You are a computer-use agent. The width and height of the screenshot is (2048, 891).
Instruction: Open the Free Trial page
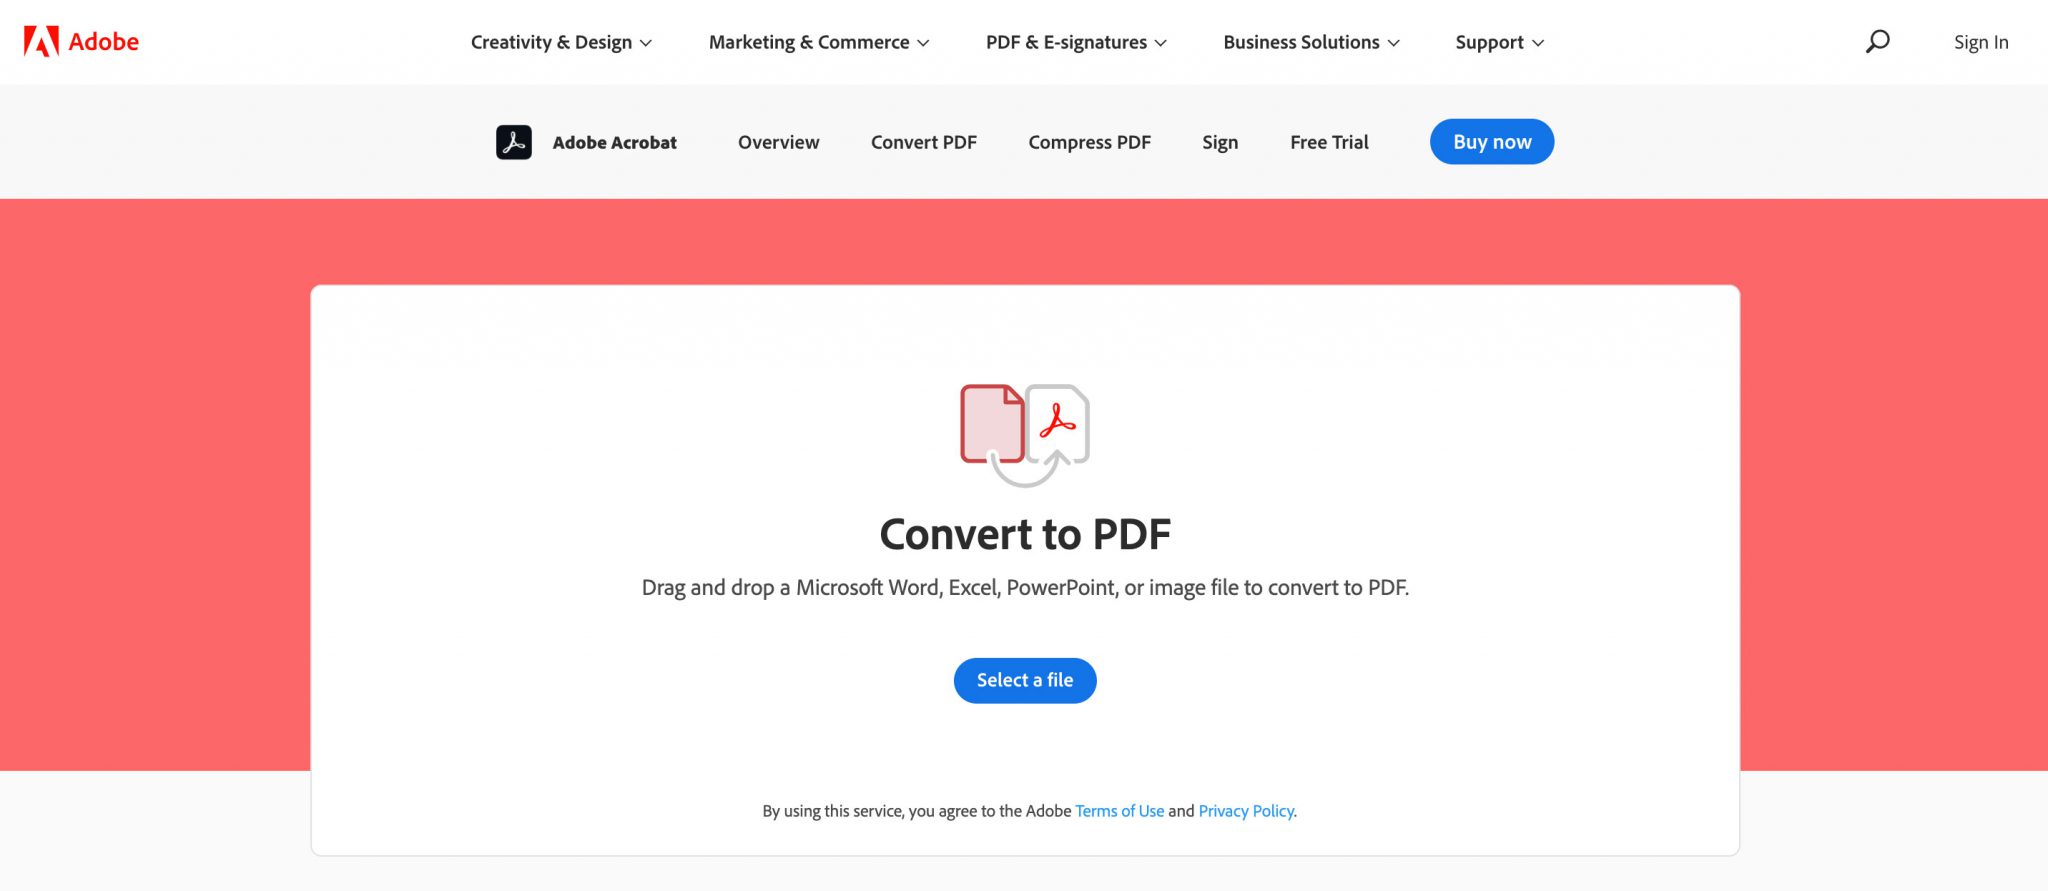(x=1329, y=142)
